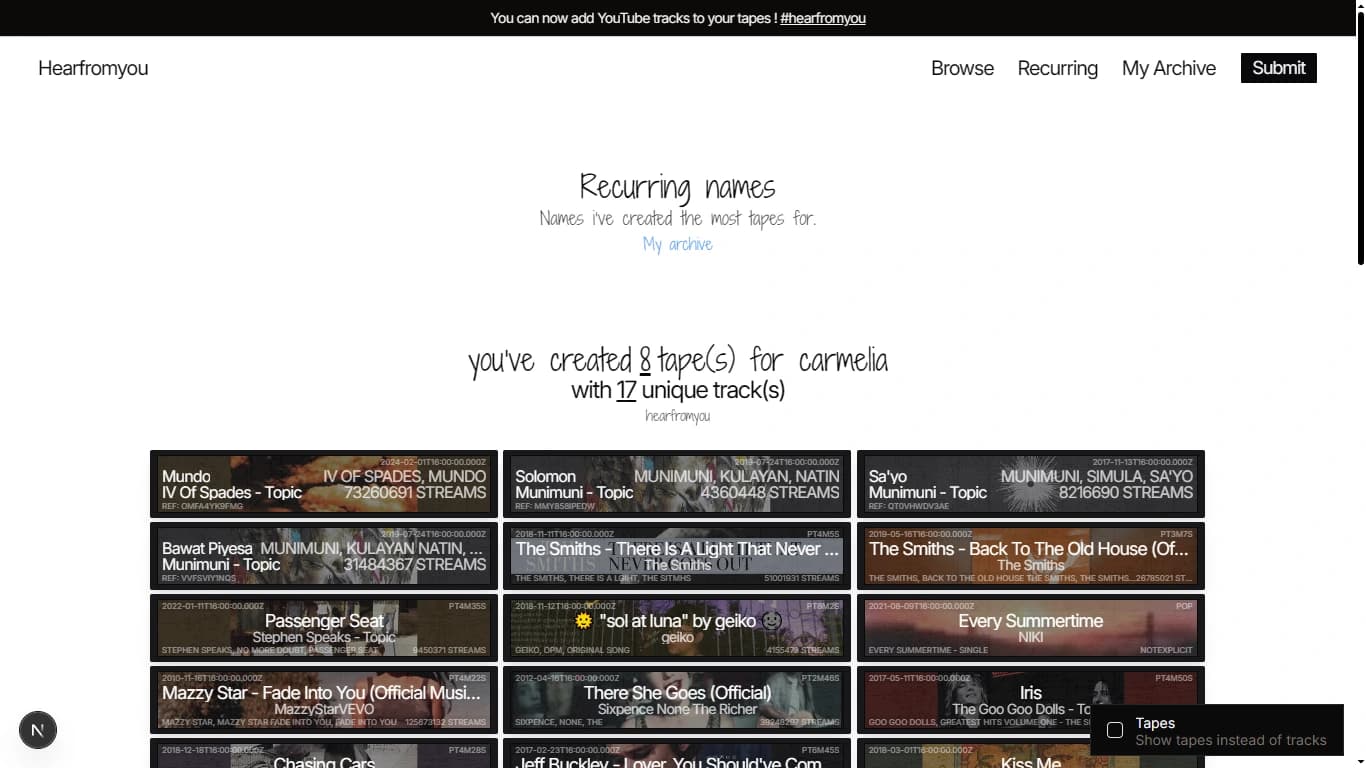Click the round N Next.js dev icon
Viewport: 1366px width, 768px height.
click(38, 730)
